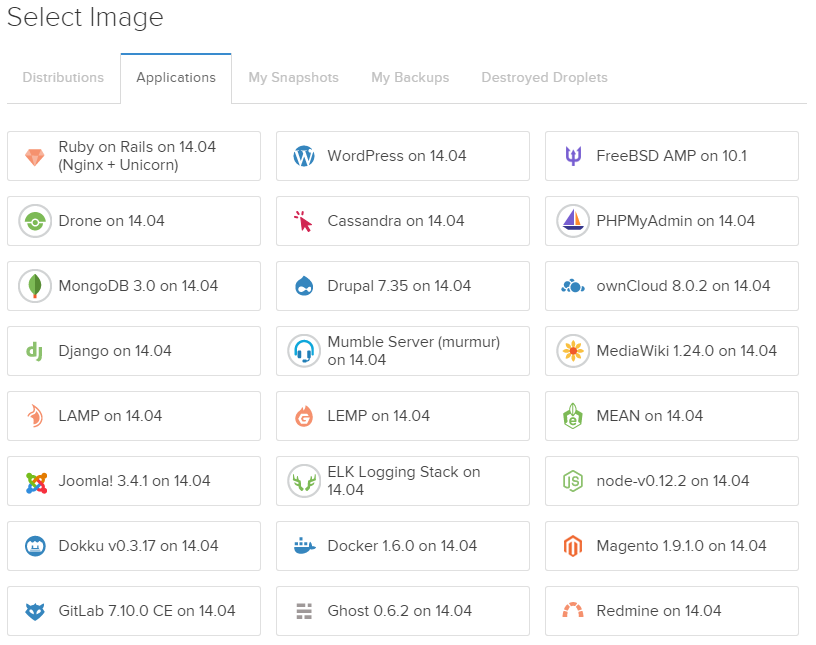The image size is (816, 645).
Task: Click the Cassandra cursor icon
Action: (x=303, y=221)
